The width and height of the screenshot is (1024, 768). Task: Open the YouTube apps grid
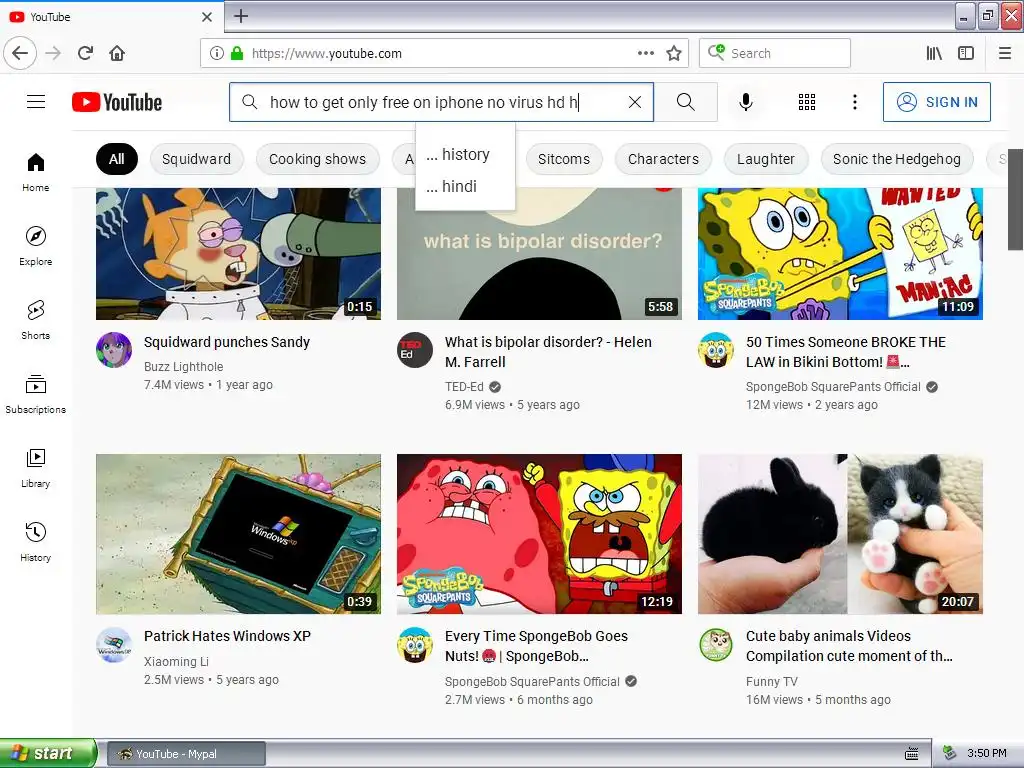point(807,102)
